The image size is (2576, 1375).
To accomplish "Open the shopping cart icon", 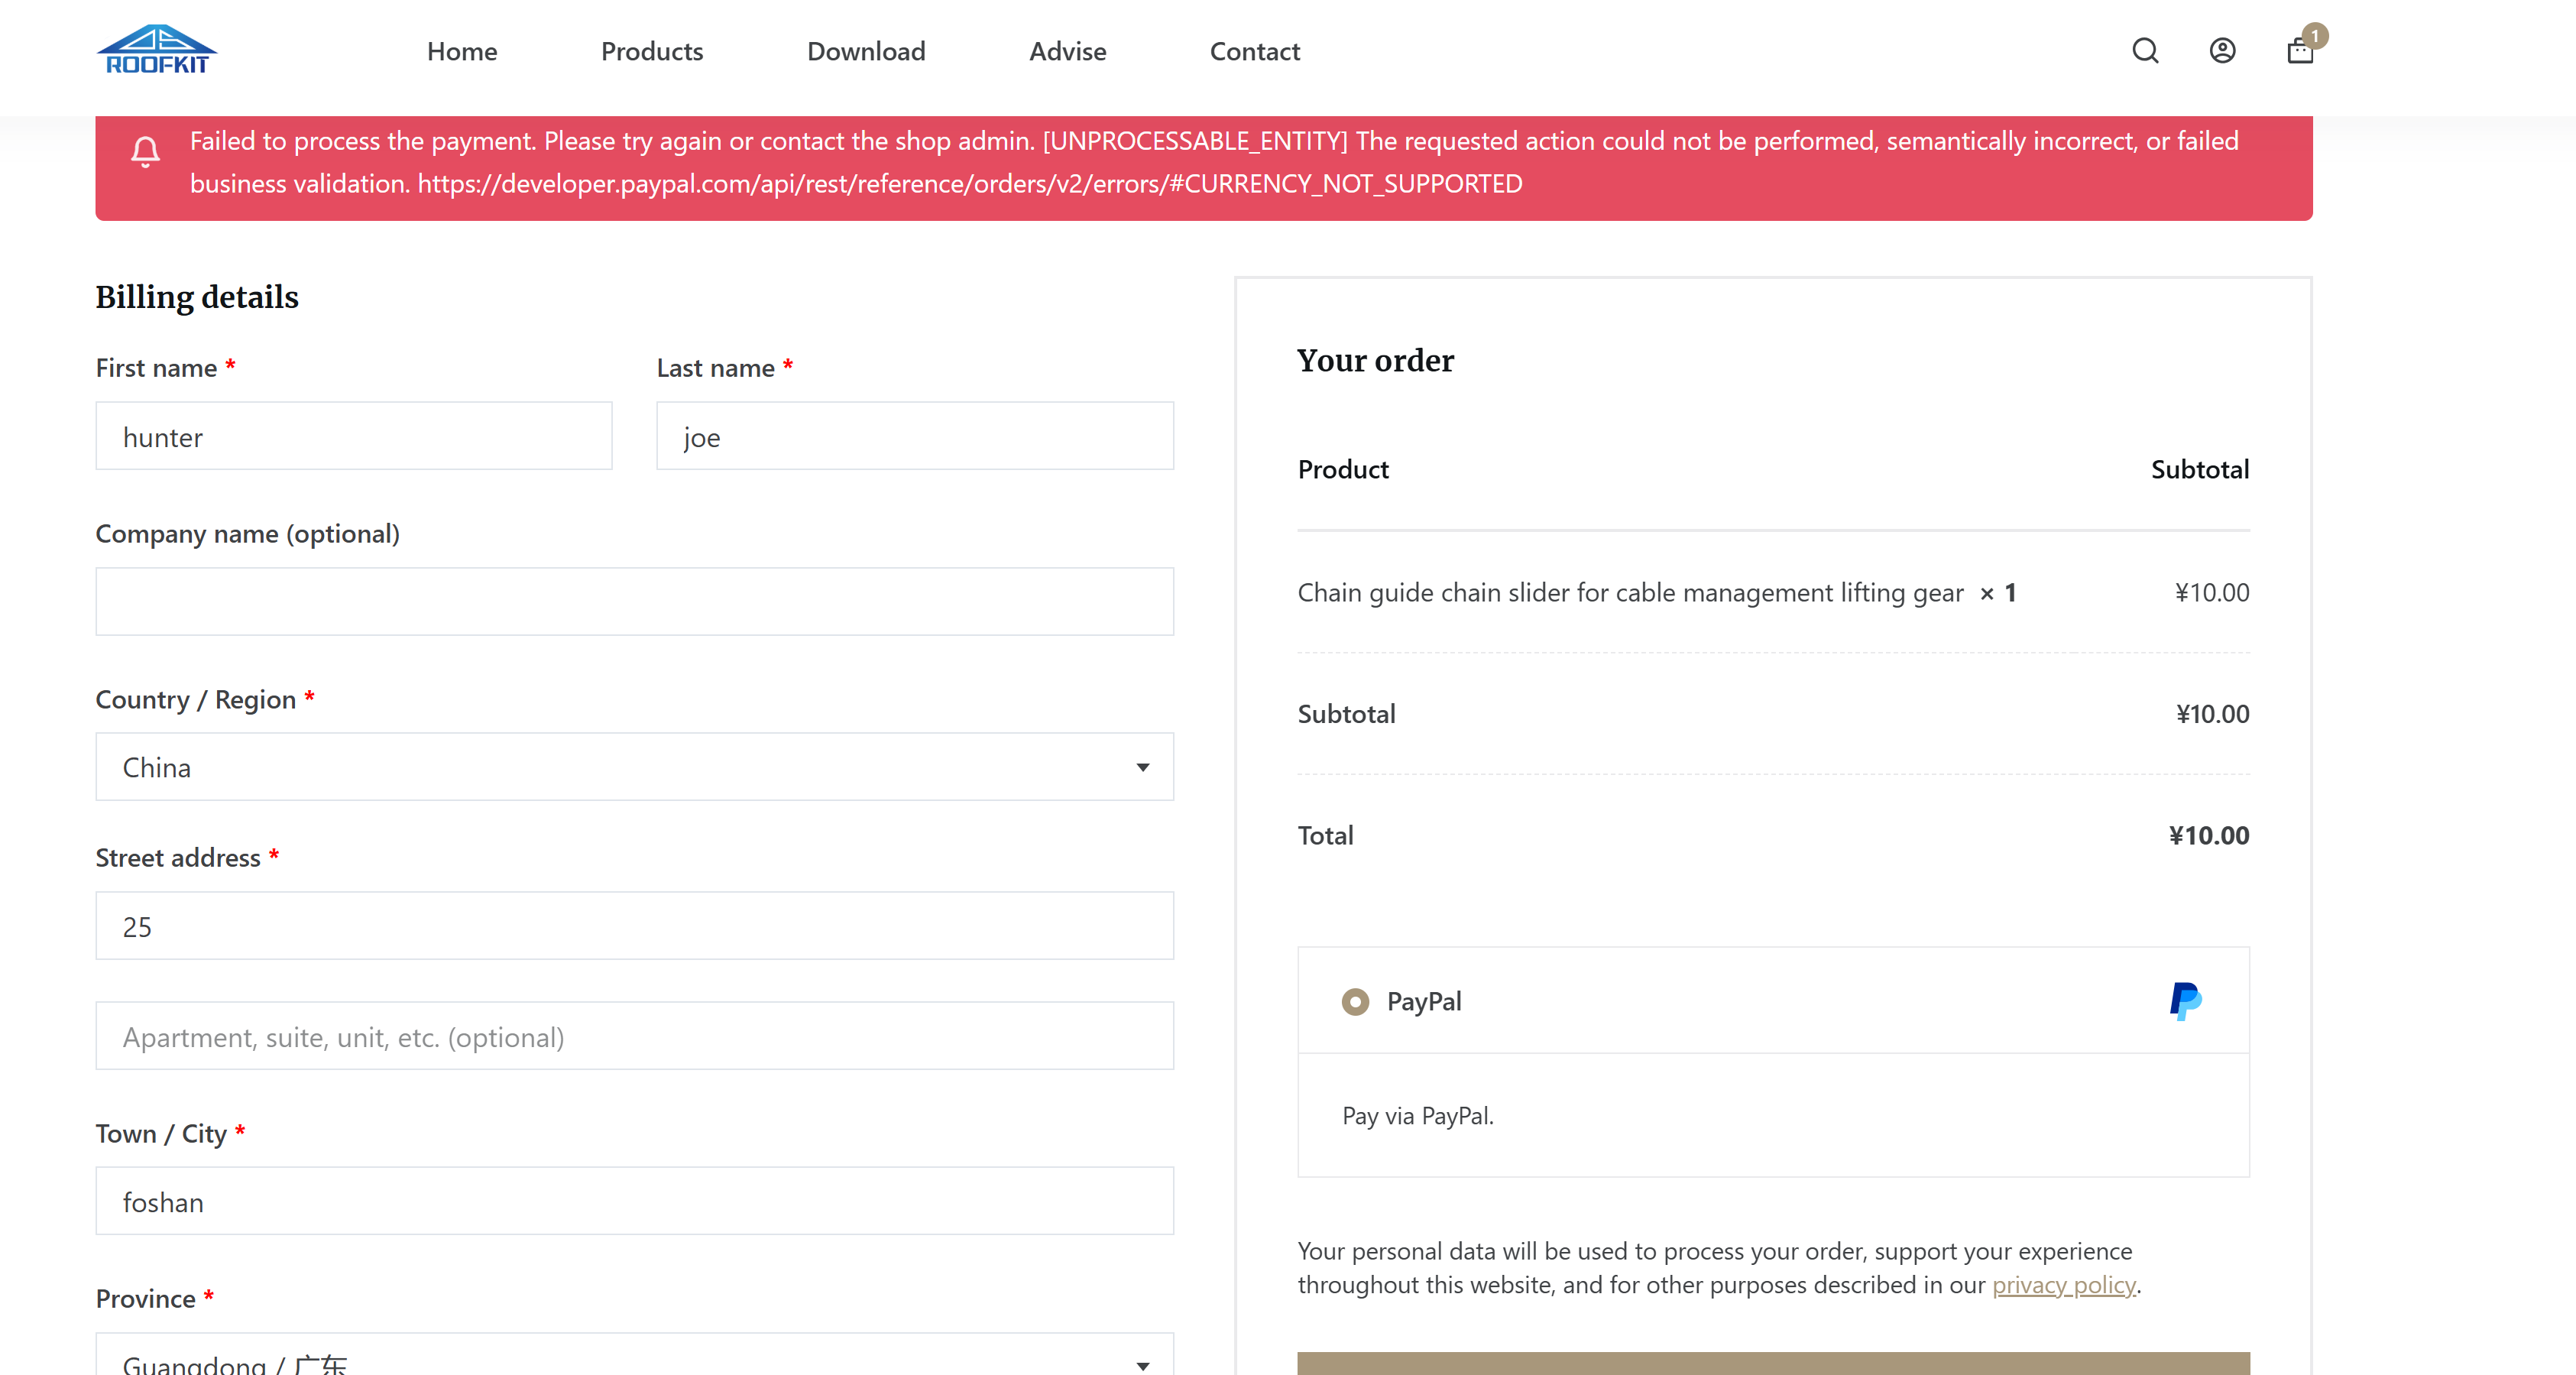I will coord(2300,51).
